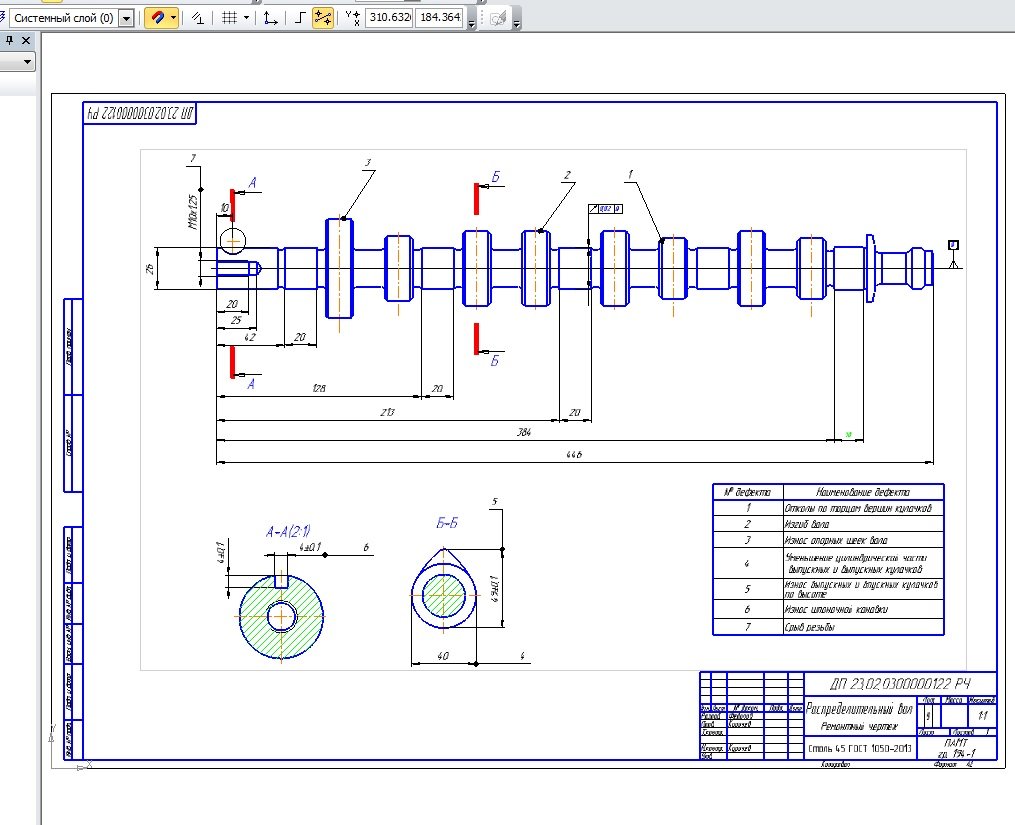The height and width of the screenshot is (825, 1015).
Task: Select the Наименование дефекта table header
Action: (x=863, y=492)
